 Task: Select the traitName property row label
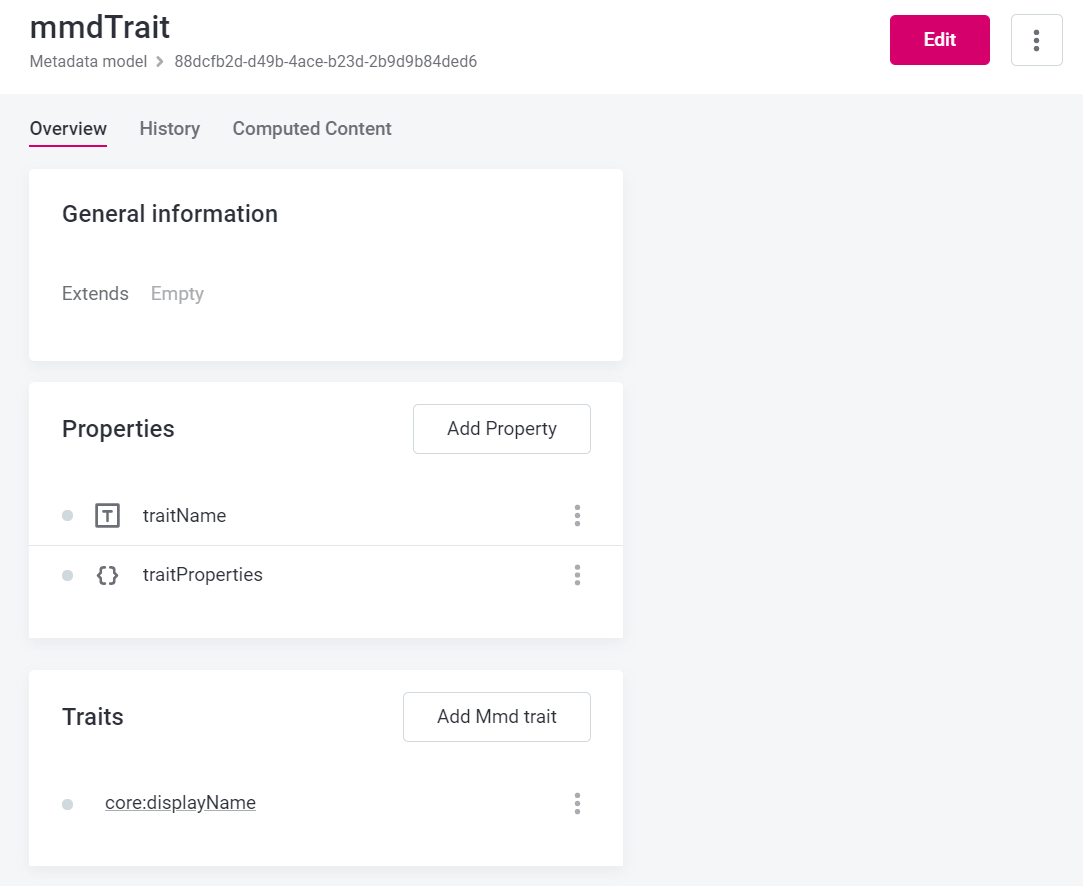(x=184, y=516)
